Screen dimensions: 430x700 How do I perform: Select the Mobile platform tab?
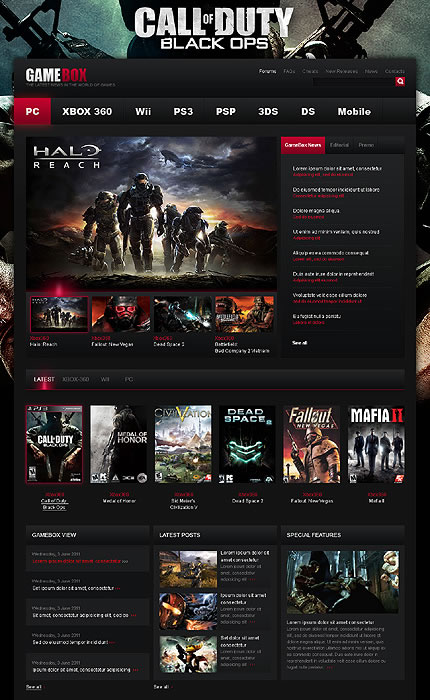coord(354,112)
